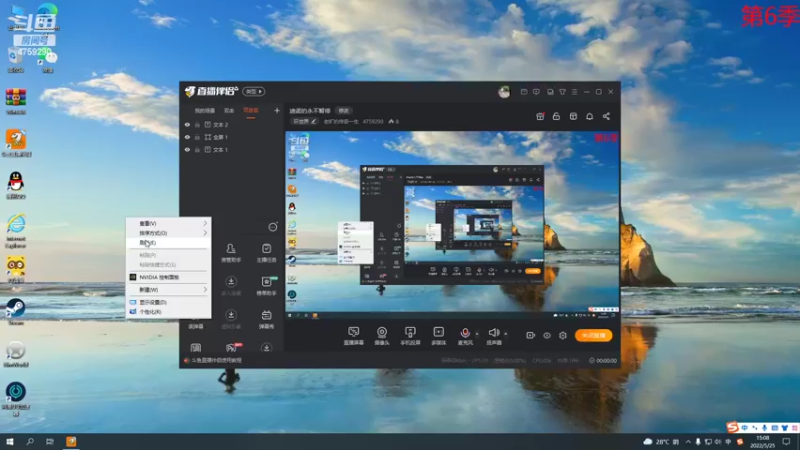Edit the stream category pencil label
Viewport: 800px width, 450px height.
click(305, 121)
